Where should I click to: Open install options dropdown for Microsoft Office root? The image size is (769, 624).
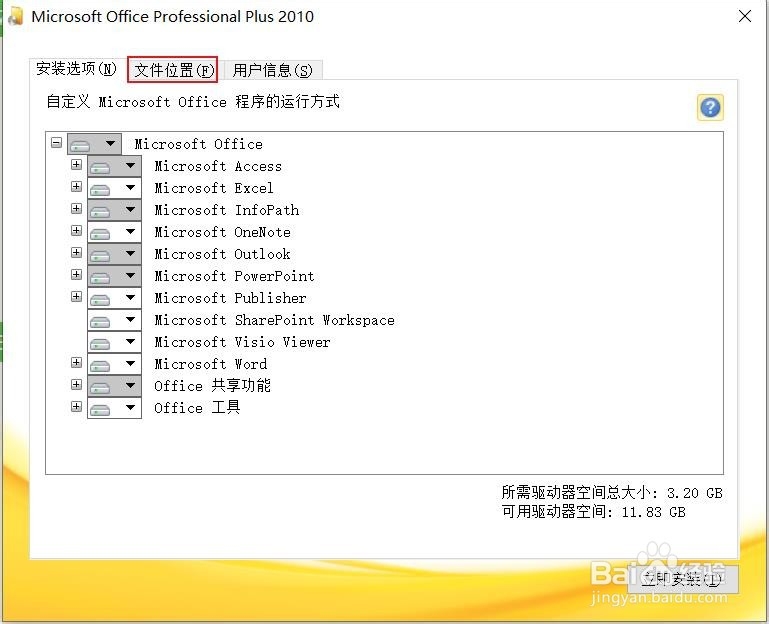(94, 144)
